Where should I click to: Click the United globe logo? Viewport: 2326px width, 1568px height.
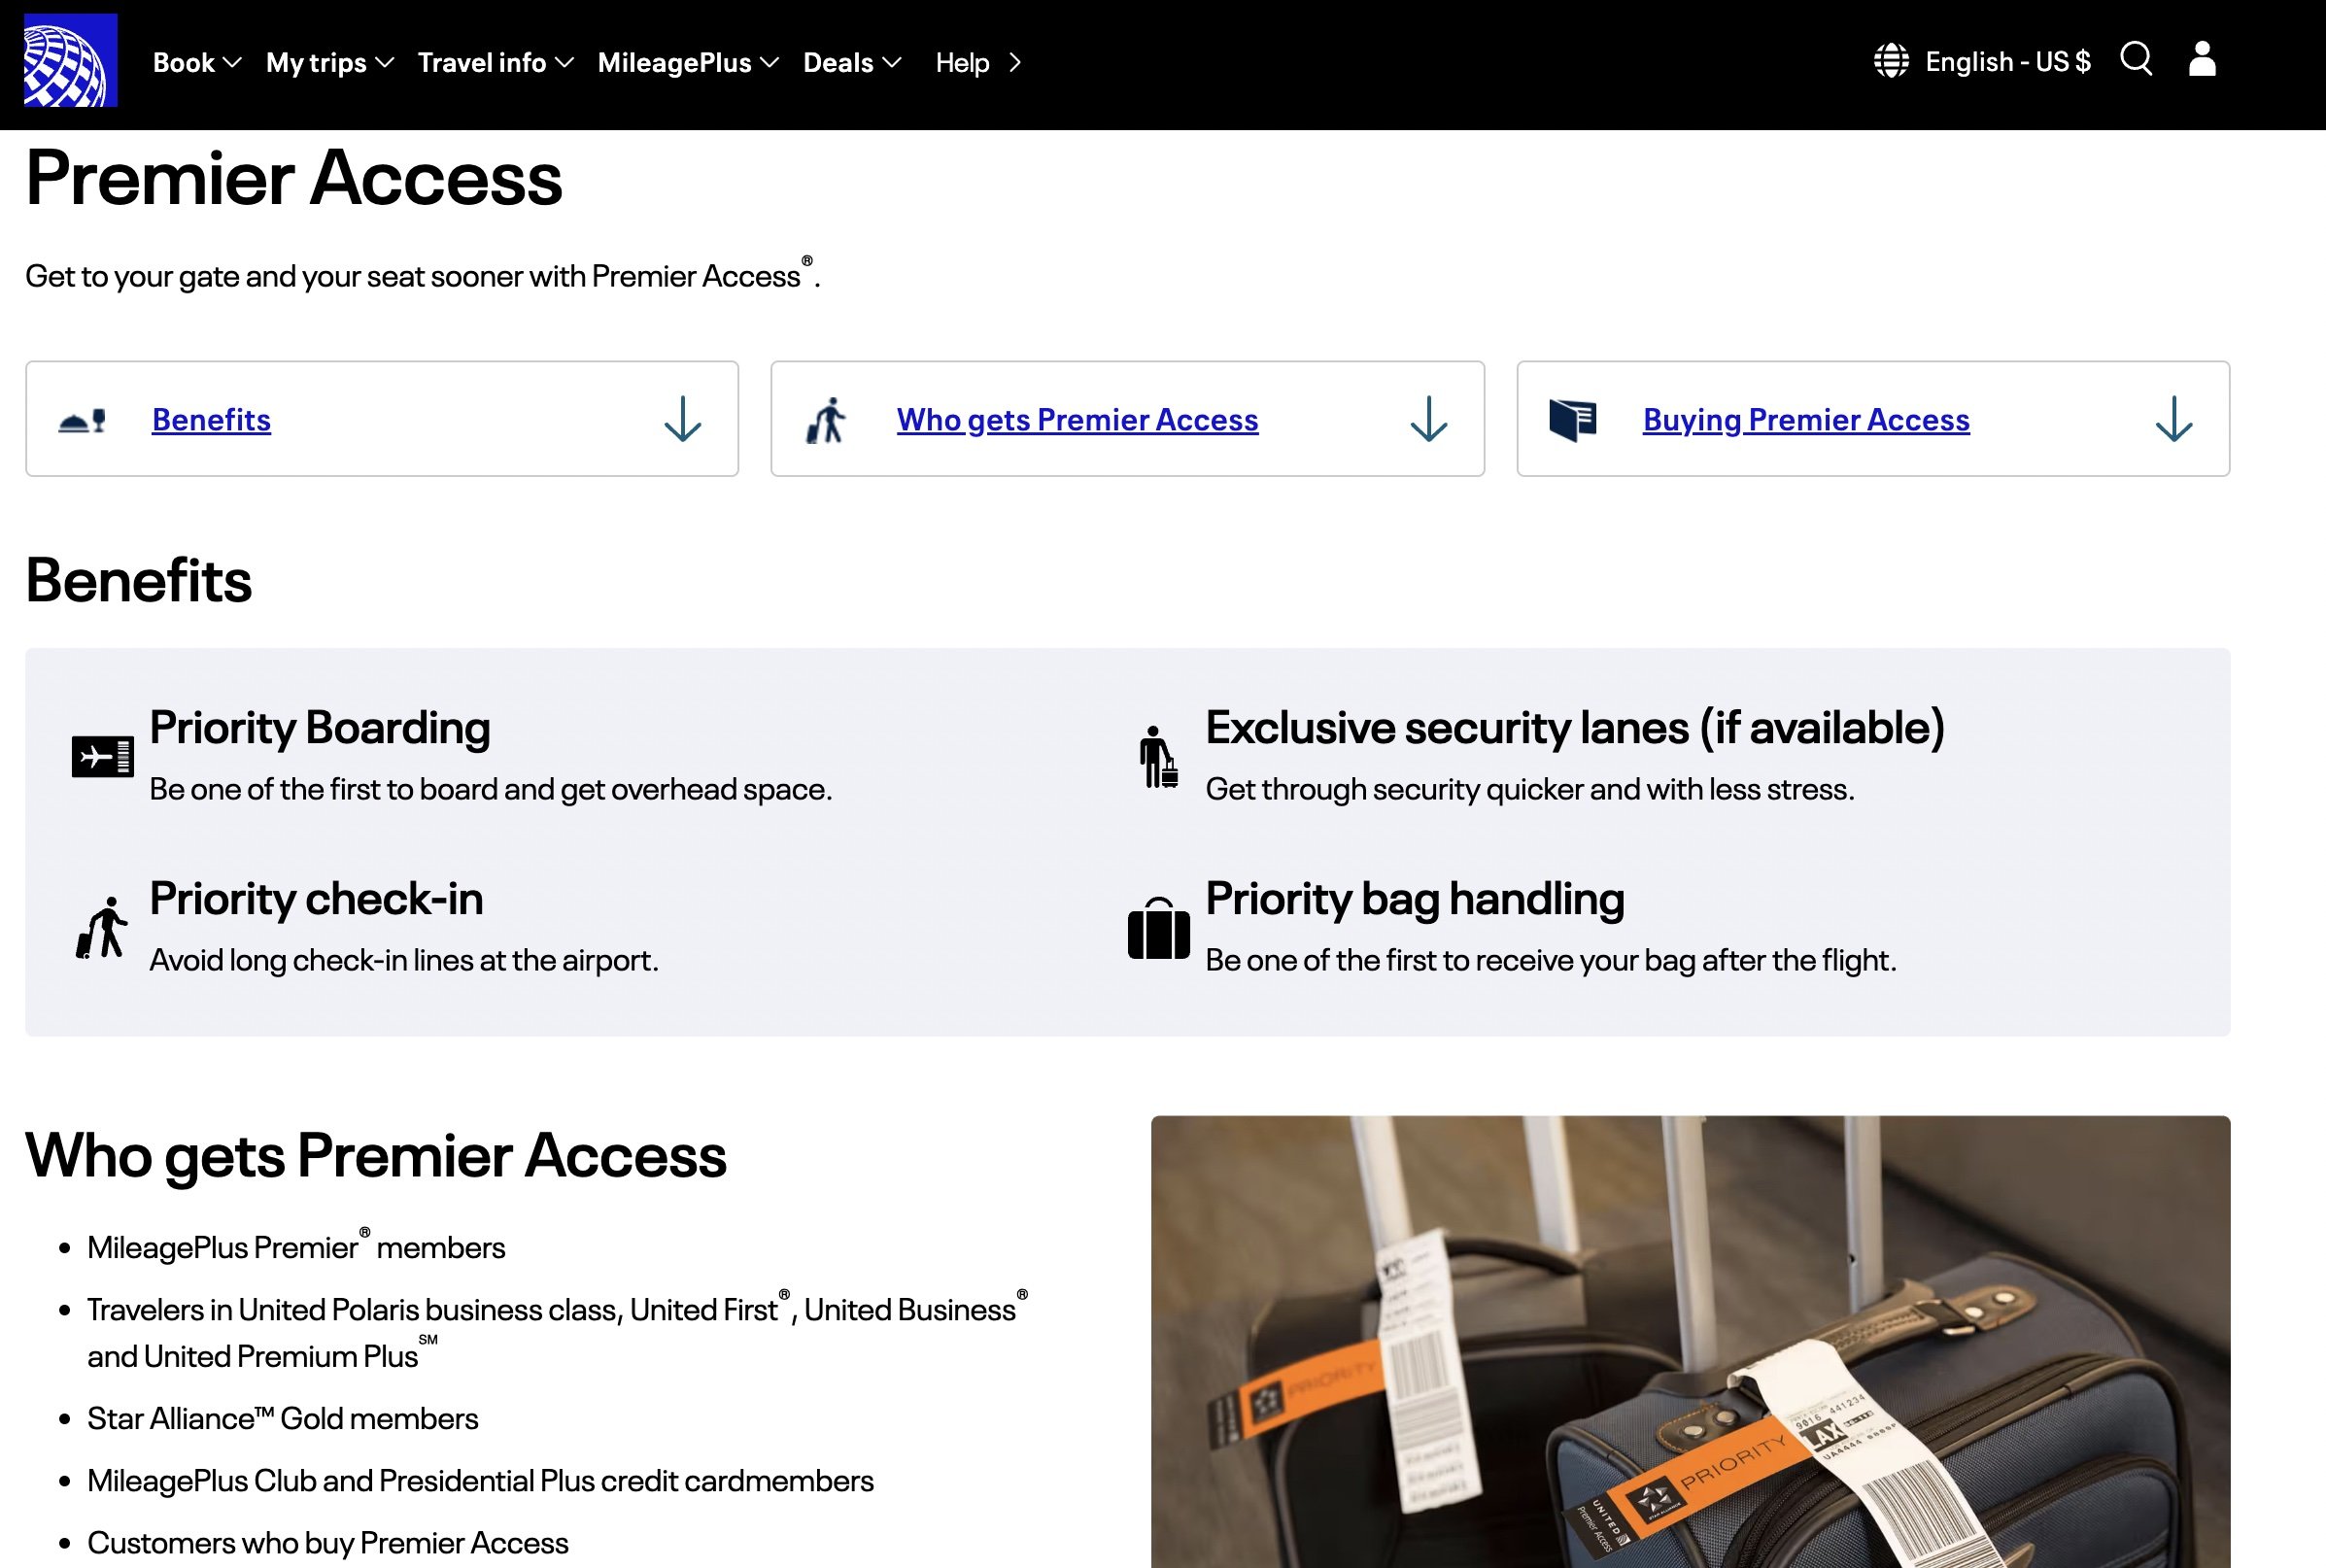point(70,60)
